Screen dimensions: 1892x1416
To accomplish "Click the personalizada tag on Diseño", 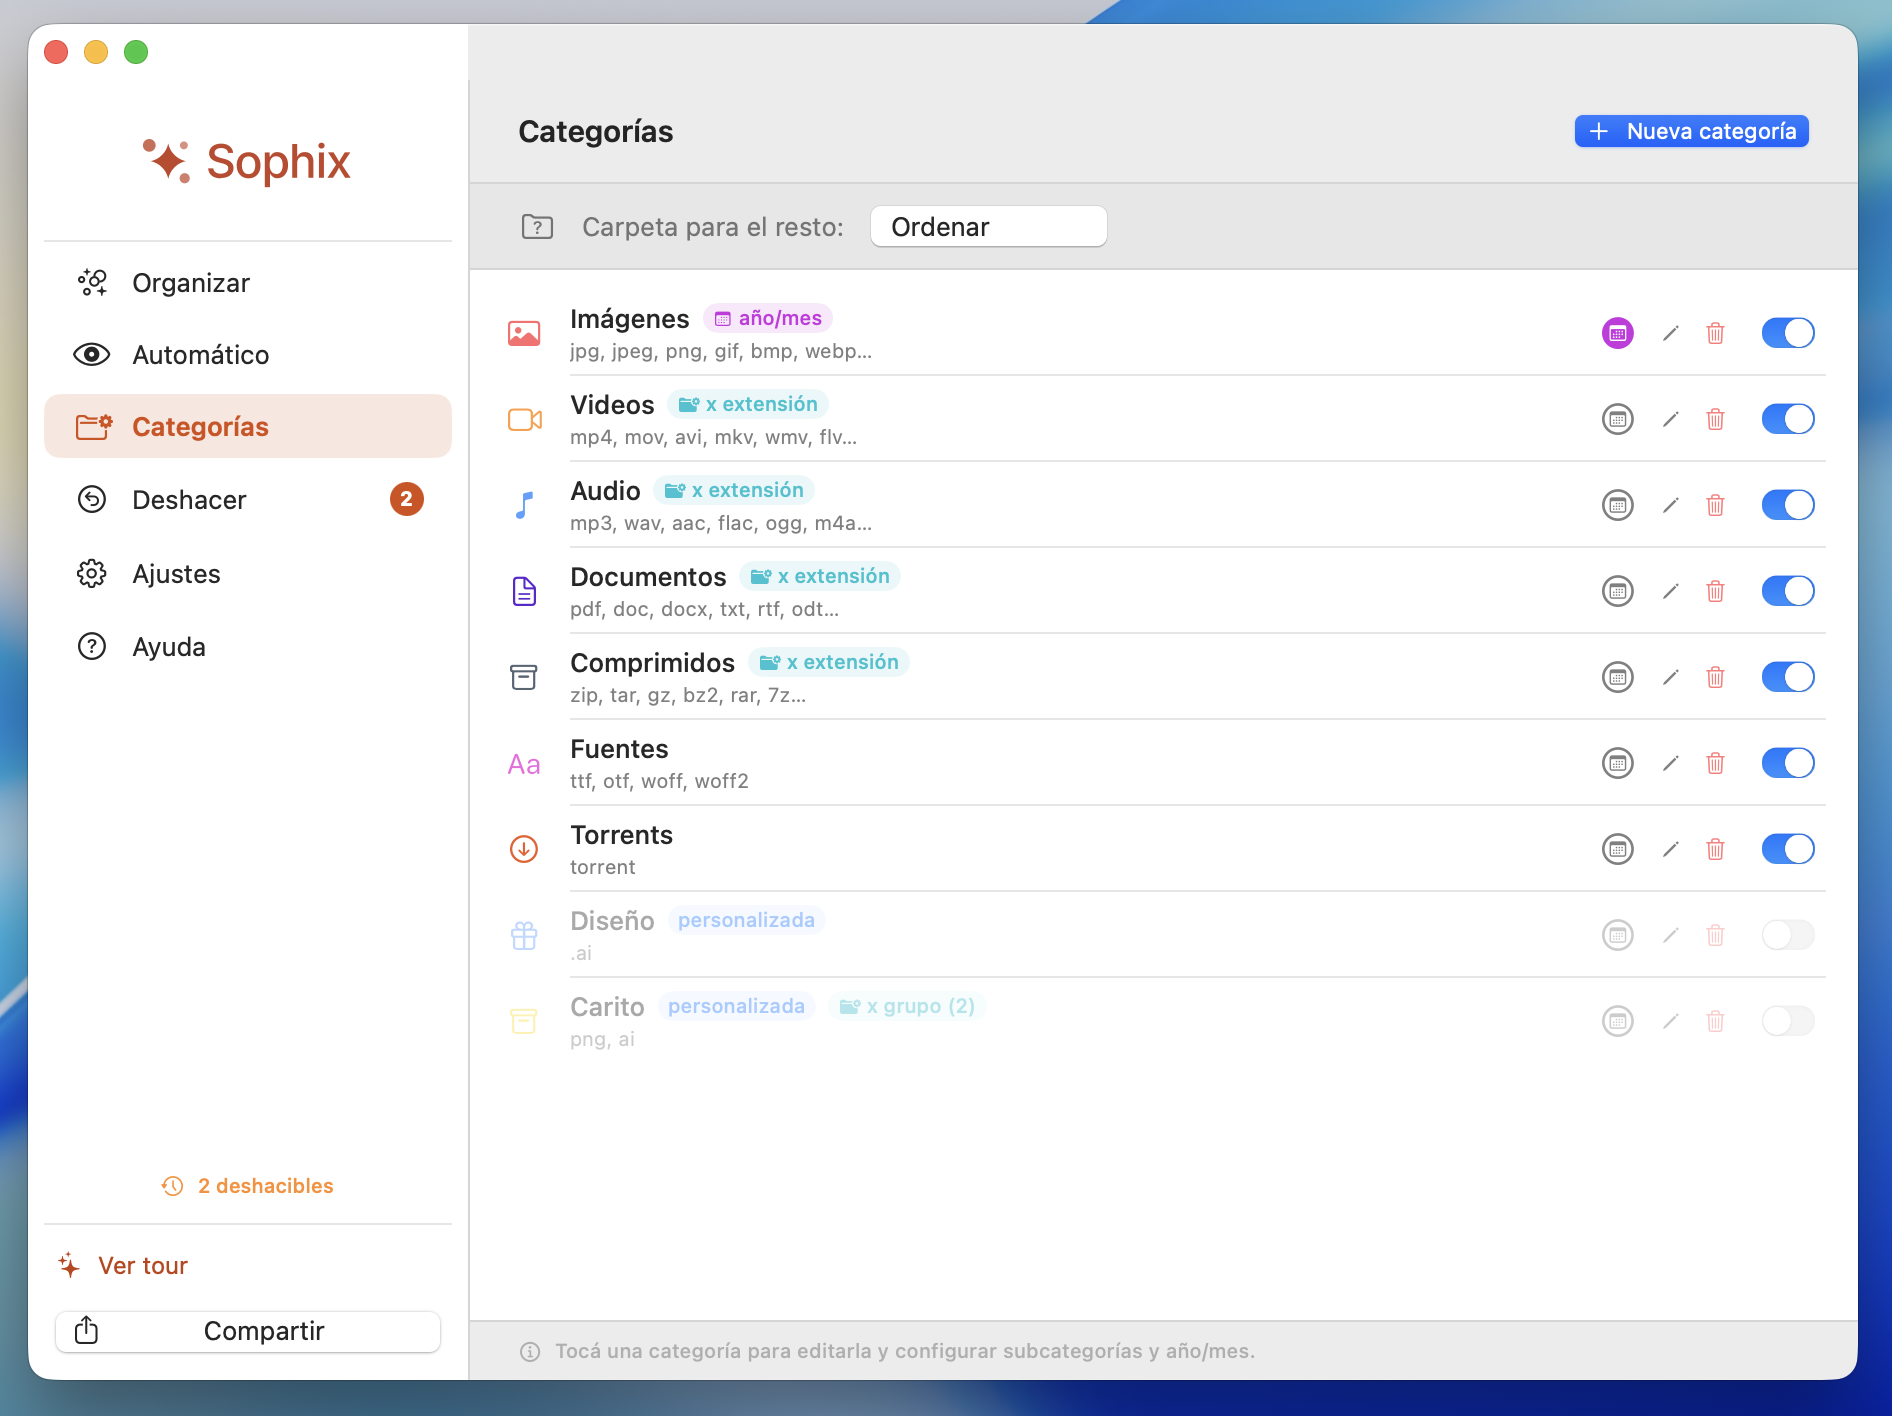I will 746,920.
